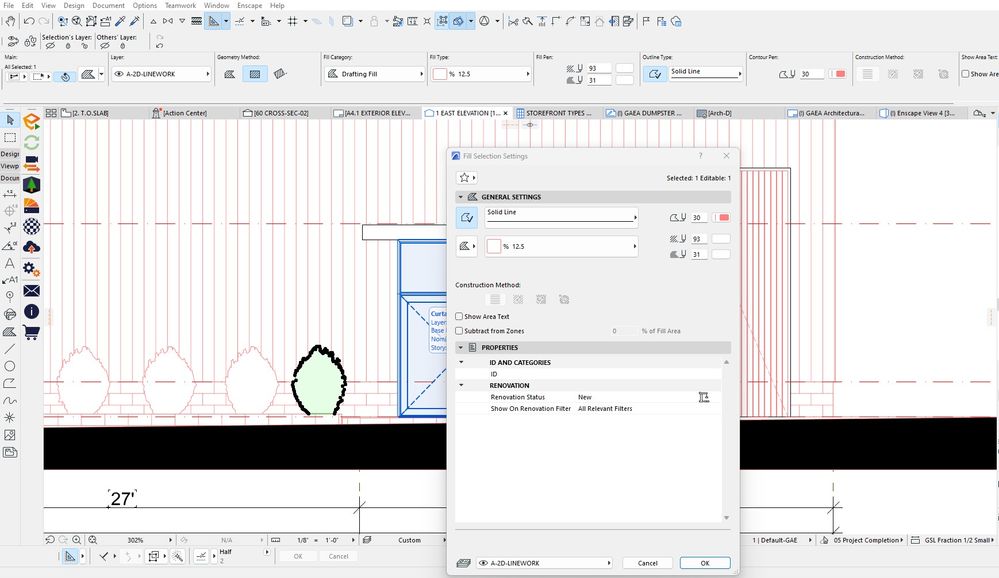The width and height of the screenshot is (999, 578).
Task: Click the Enscape cloud upload icon
Action: (x=31, y=247)
